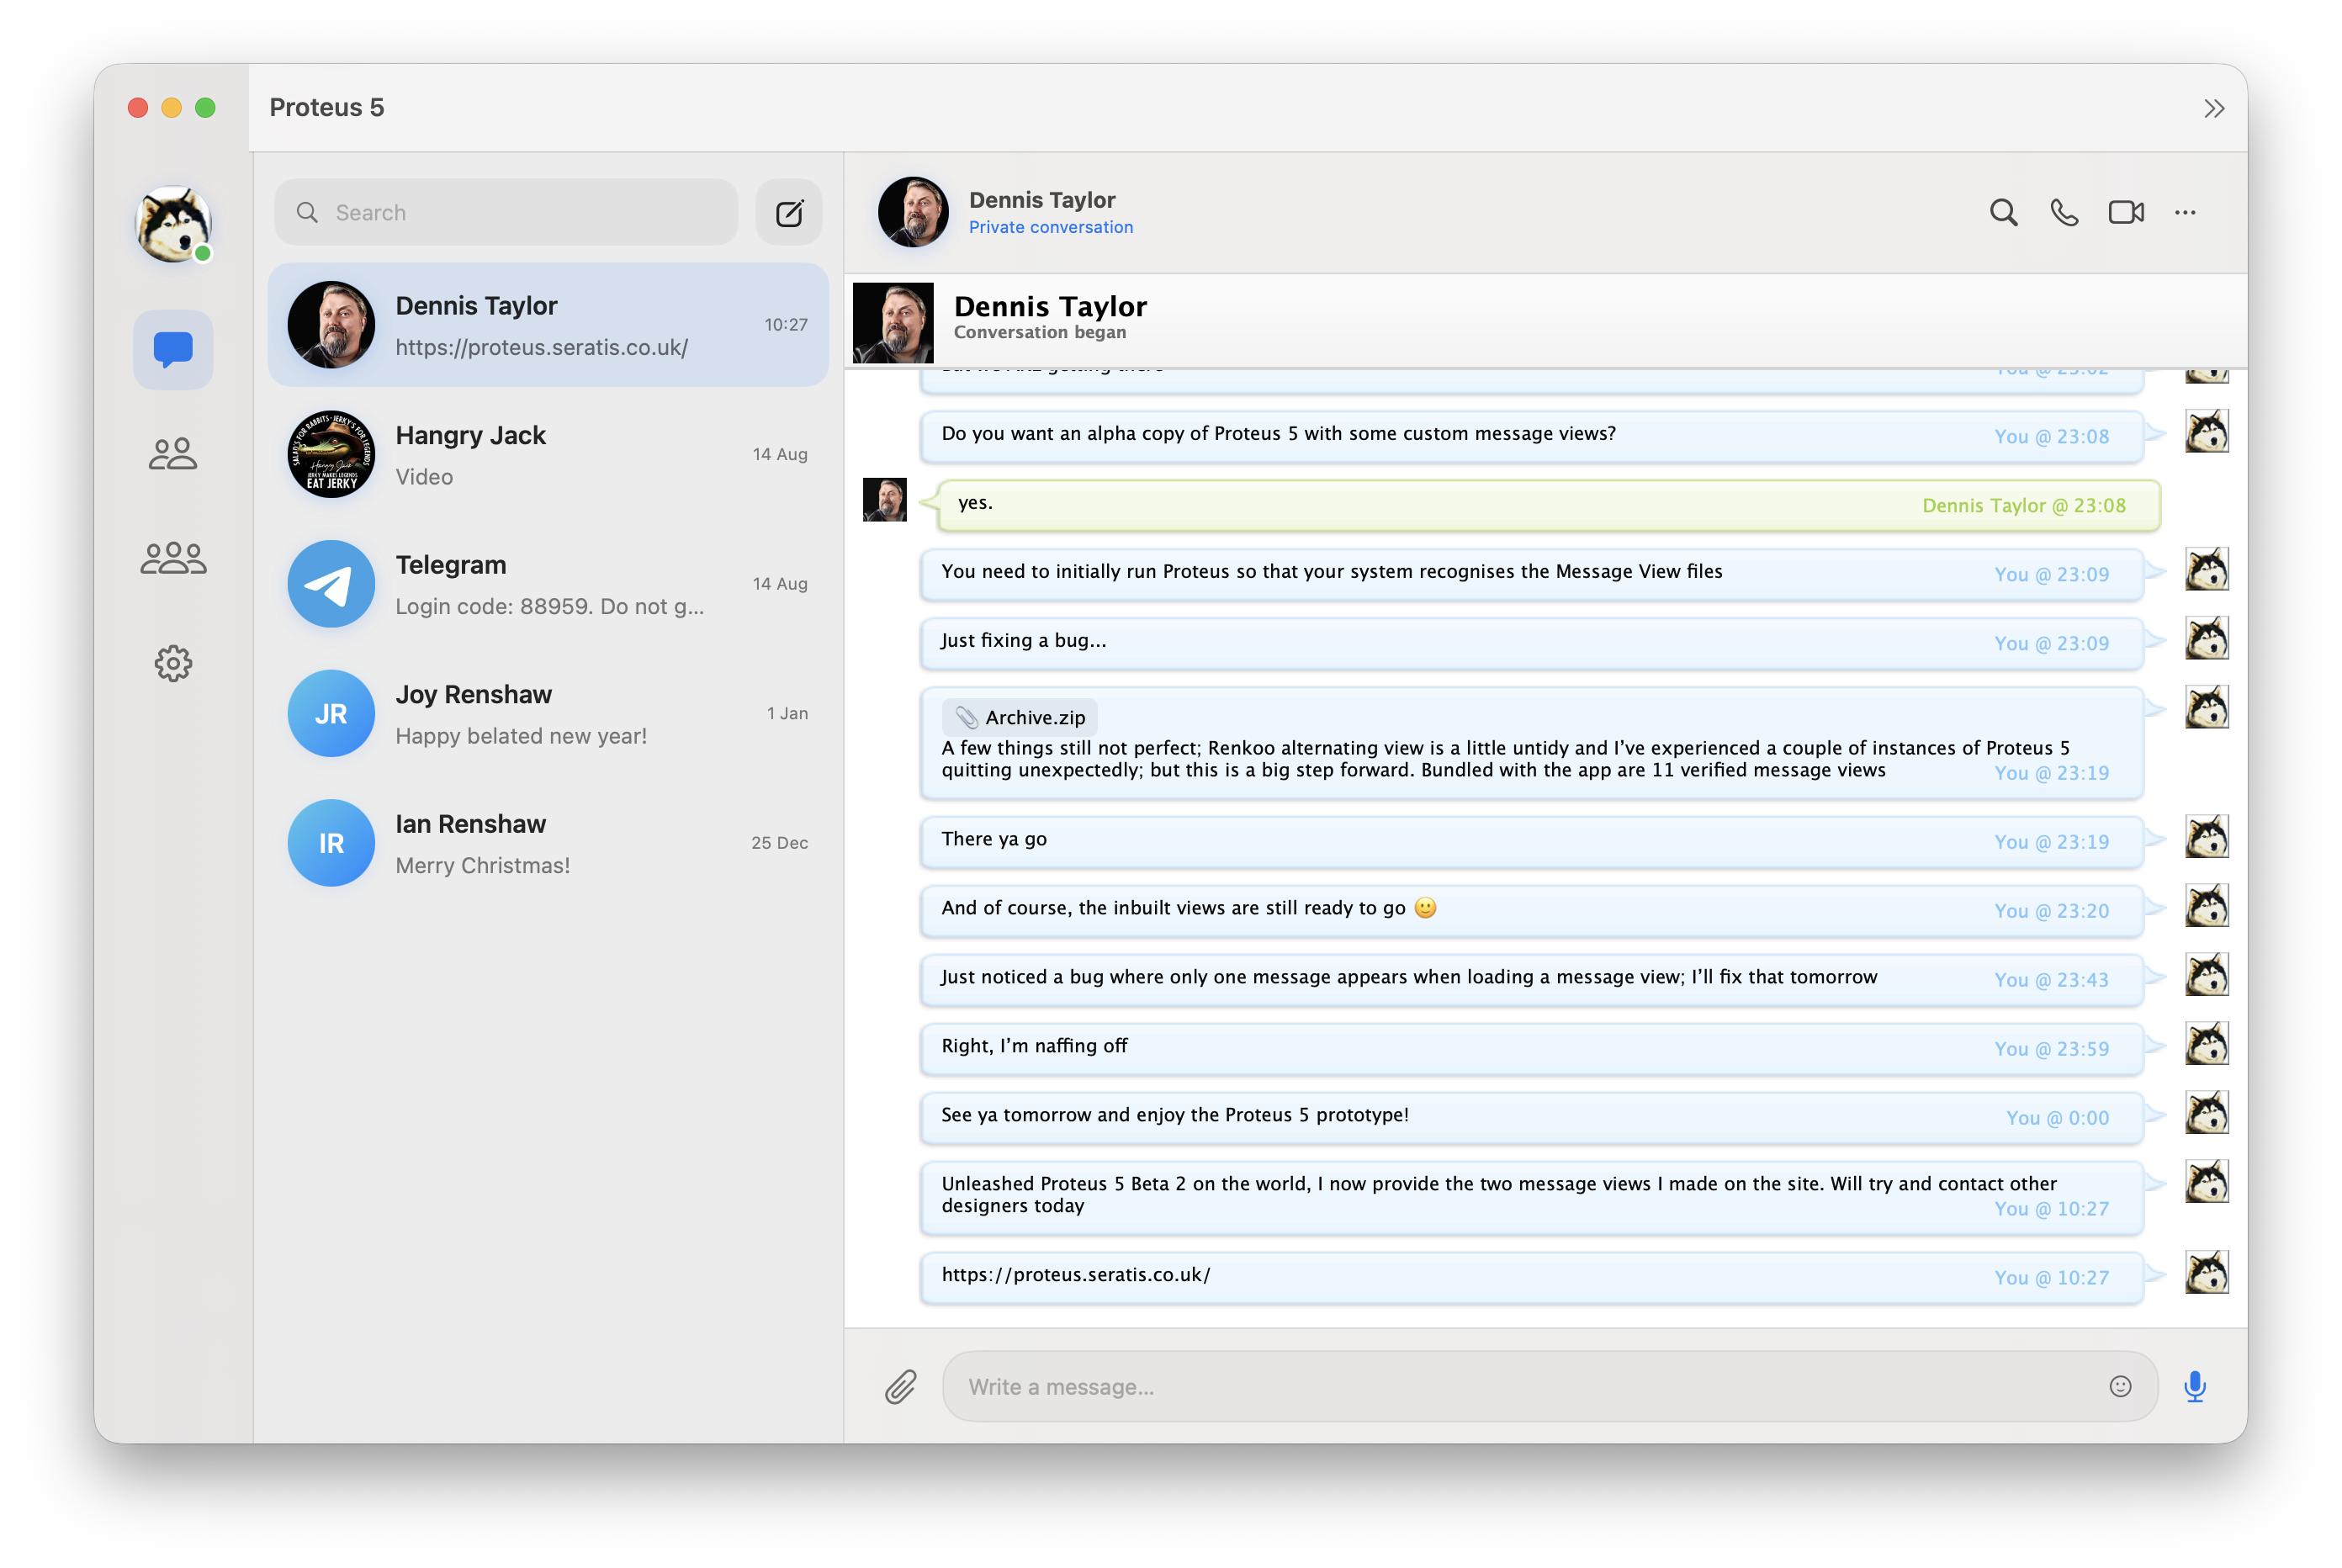Click message about bug loading message view
This screenshot has width=2342, height=1568.
tap(1531, 980)
